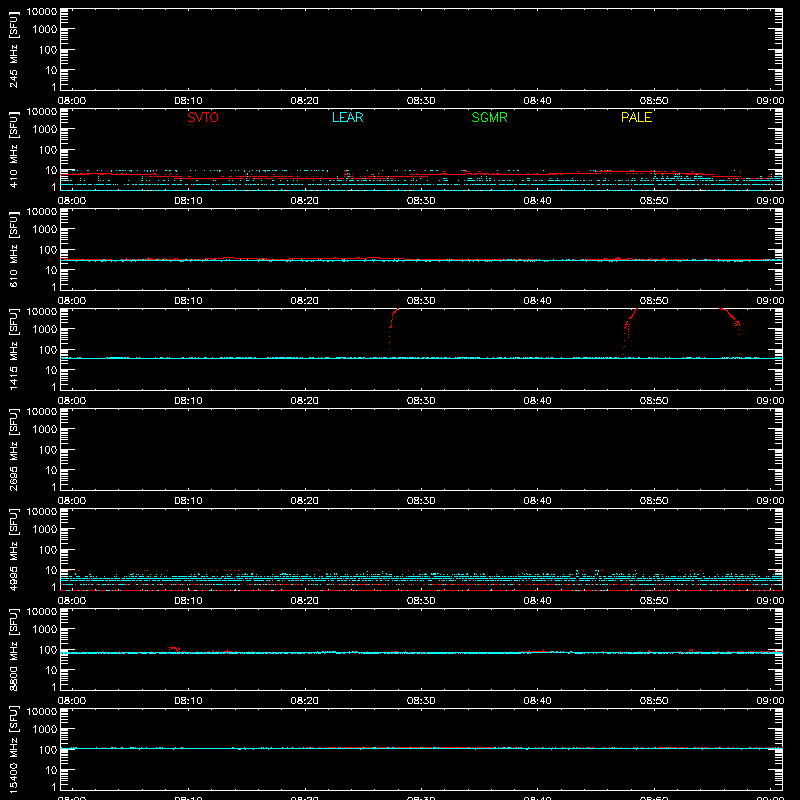
Task: Click small red bump near 08:09 at 8800 MHz
Action: (x=174, y=649)
